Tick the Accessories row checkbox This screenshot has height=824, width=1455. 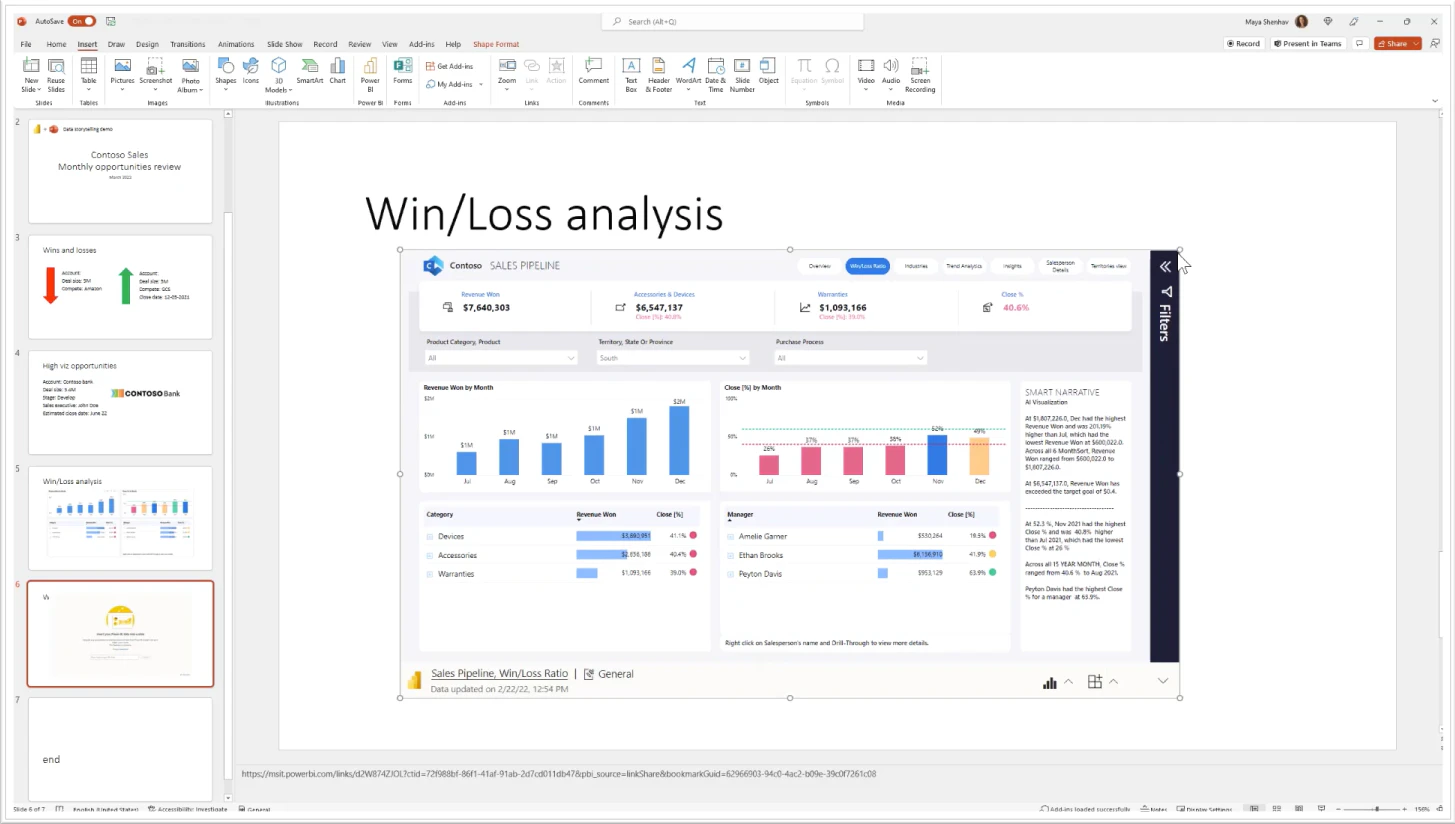[x=430, y=555]
